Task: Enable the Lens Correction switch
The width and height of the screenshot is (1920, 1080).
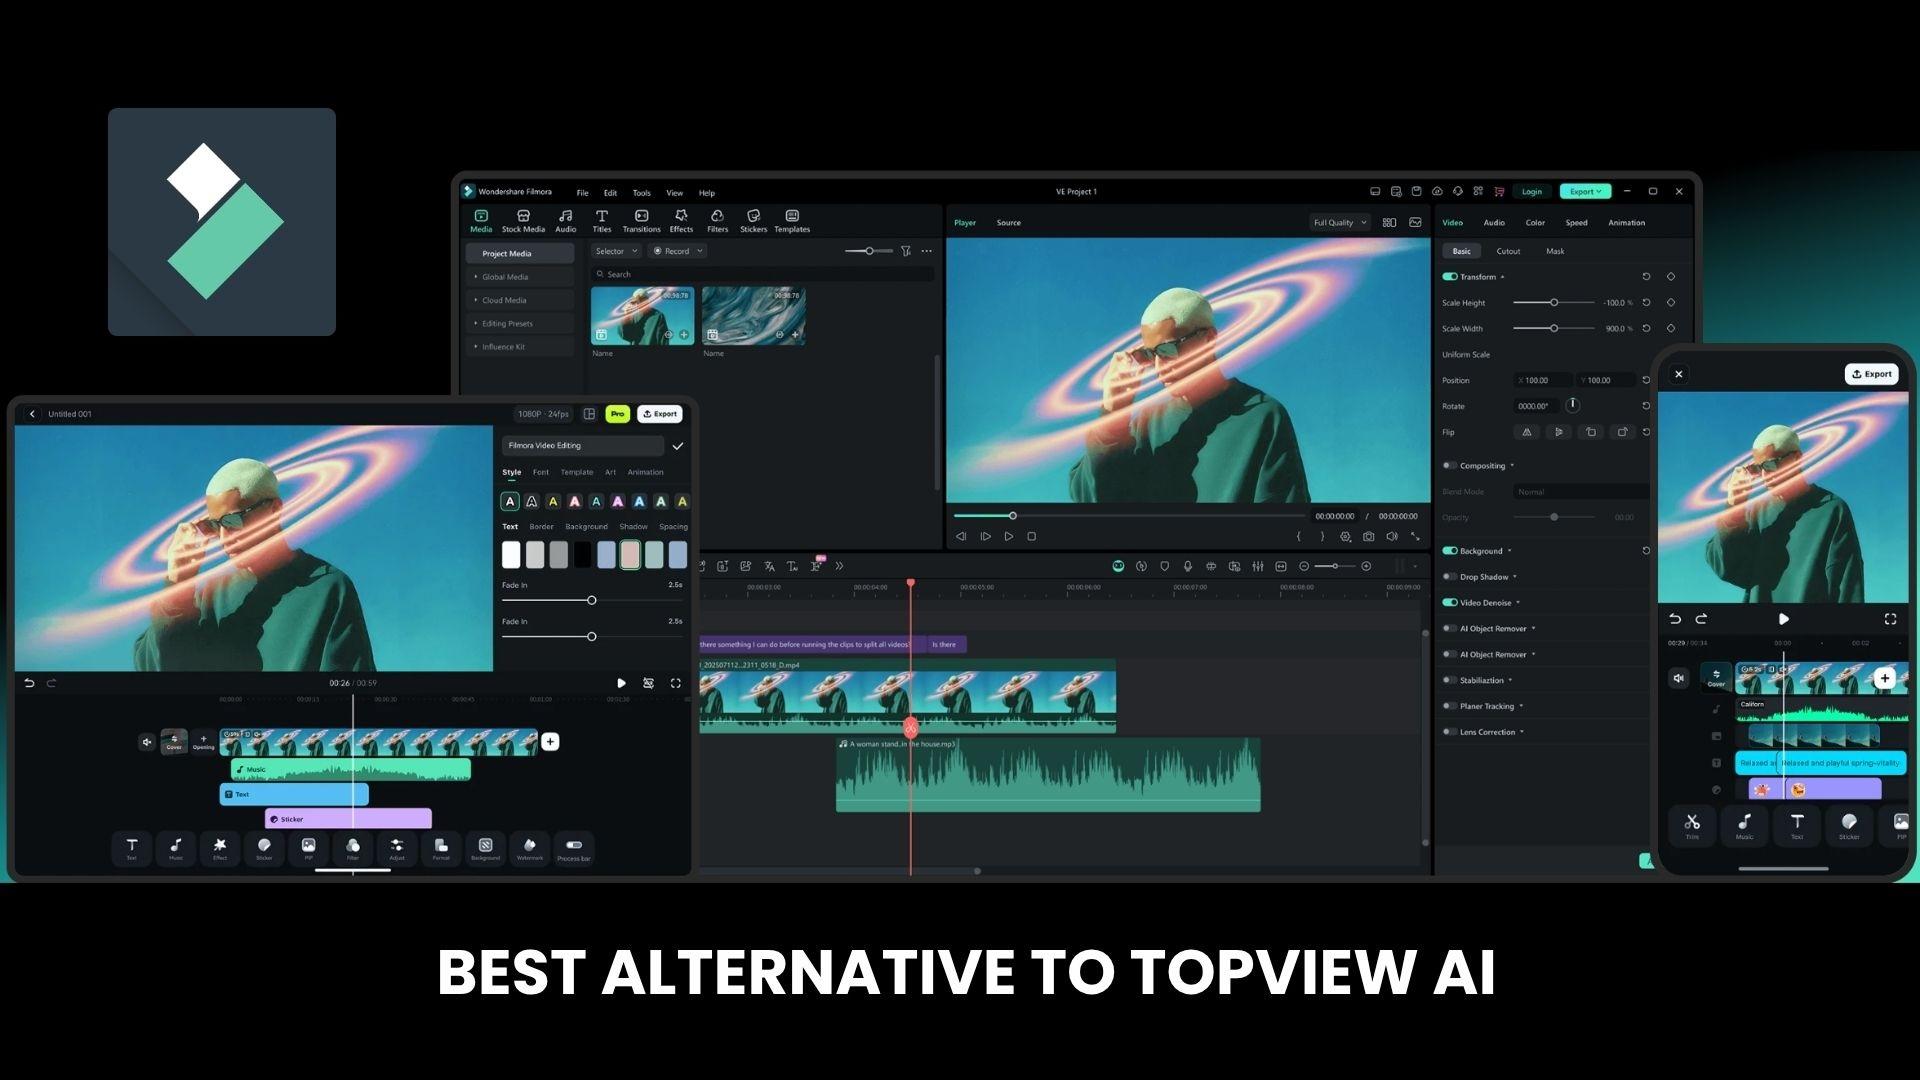Action: point(1449,732)
